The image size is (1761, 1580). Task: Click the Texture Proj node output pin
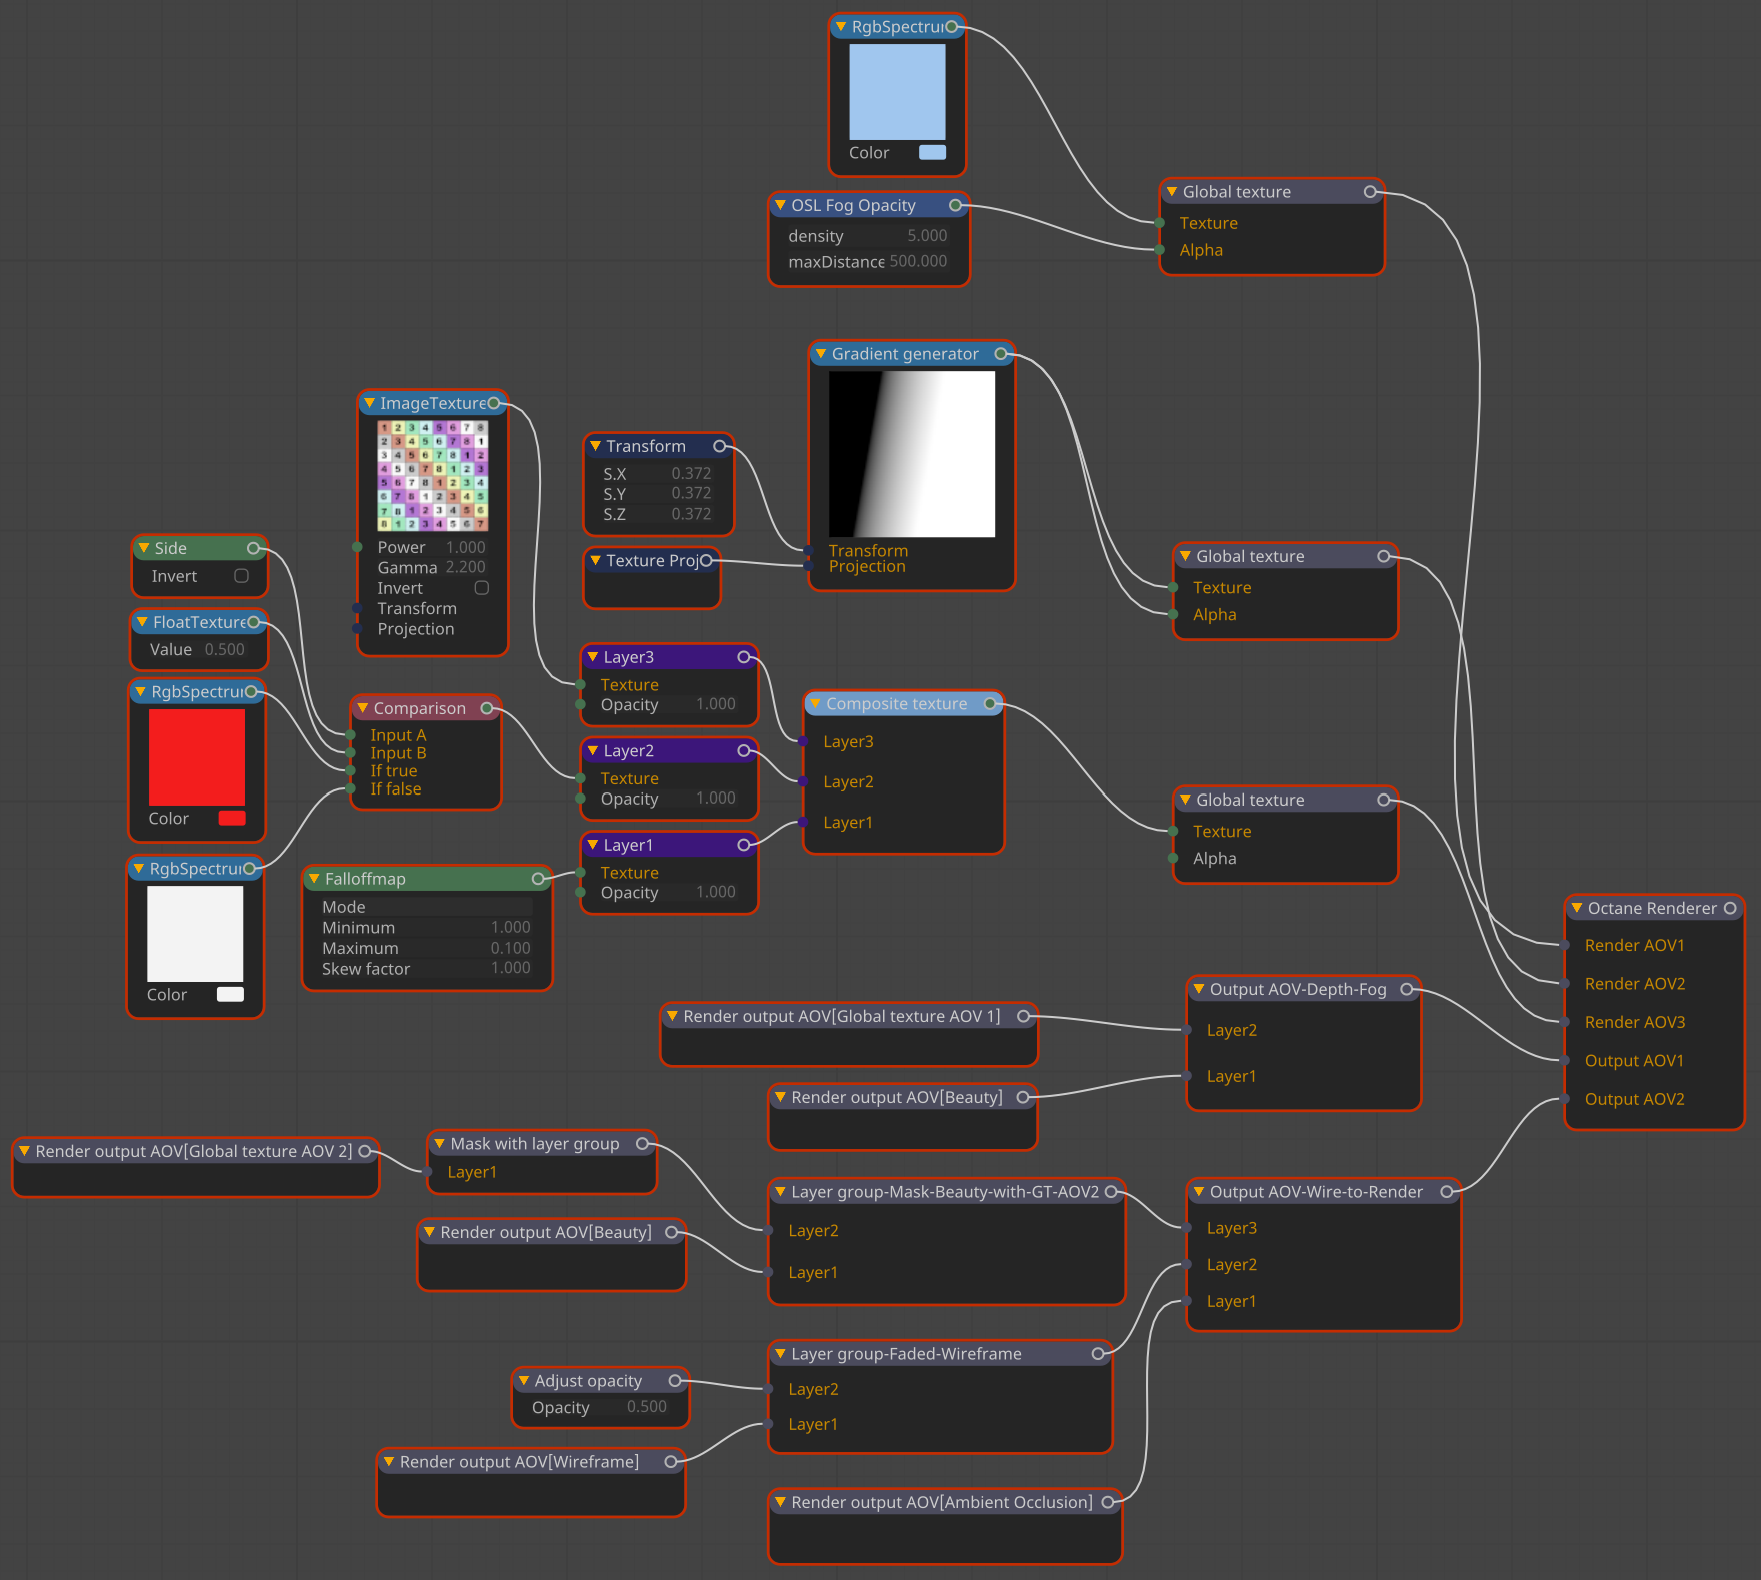[706, 561]
